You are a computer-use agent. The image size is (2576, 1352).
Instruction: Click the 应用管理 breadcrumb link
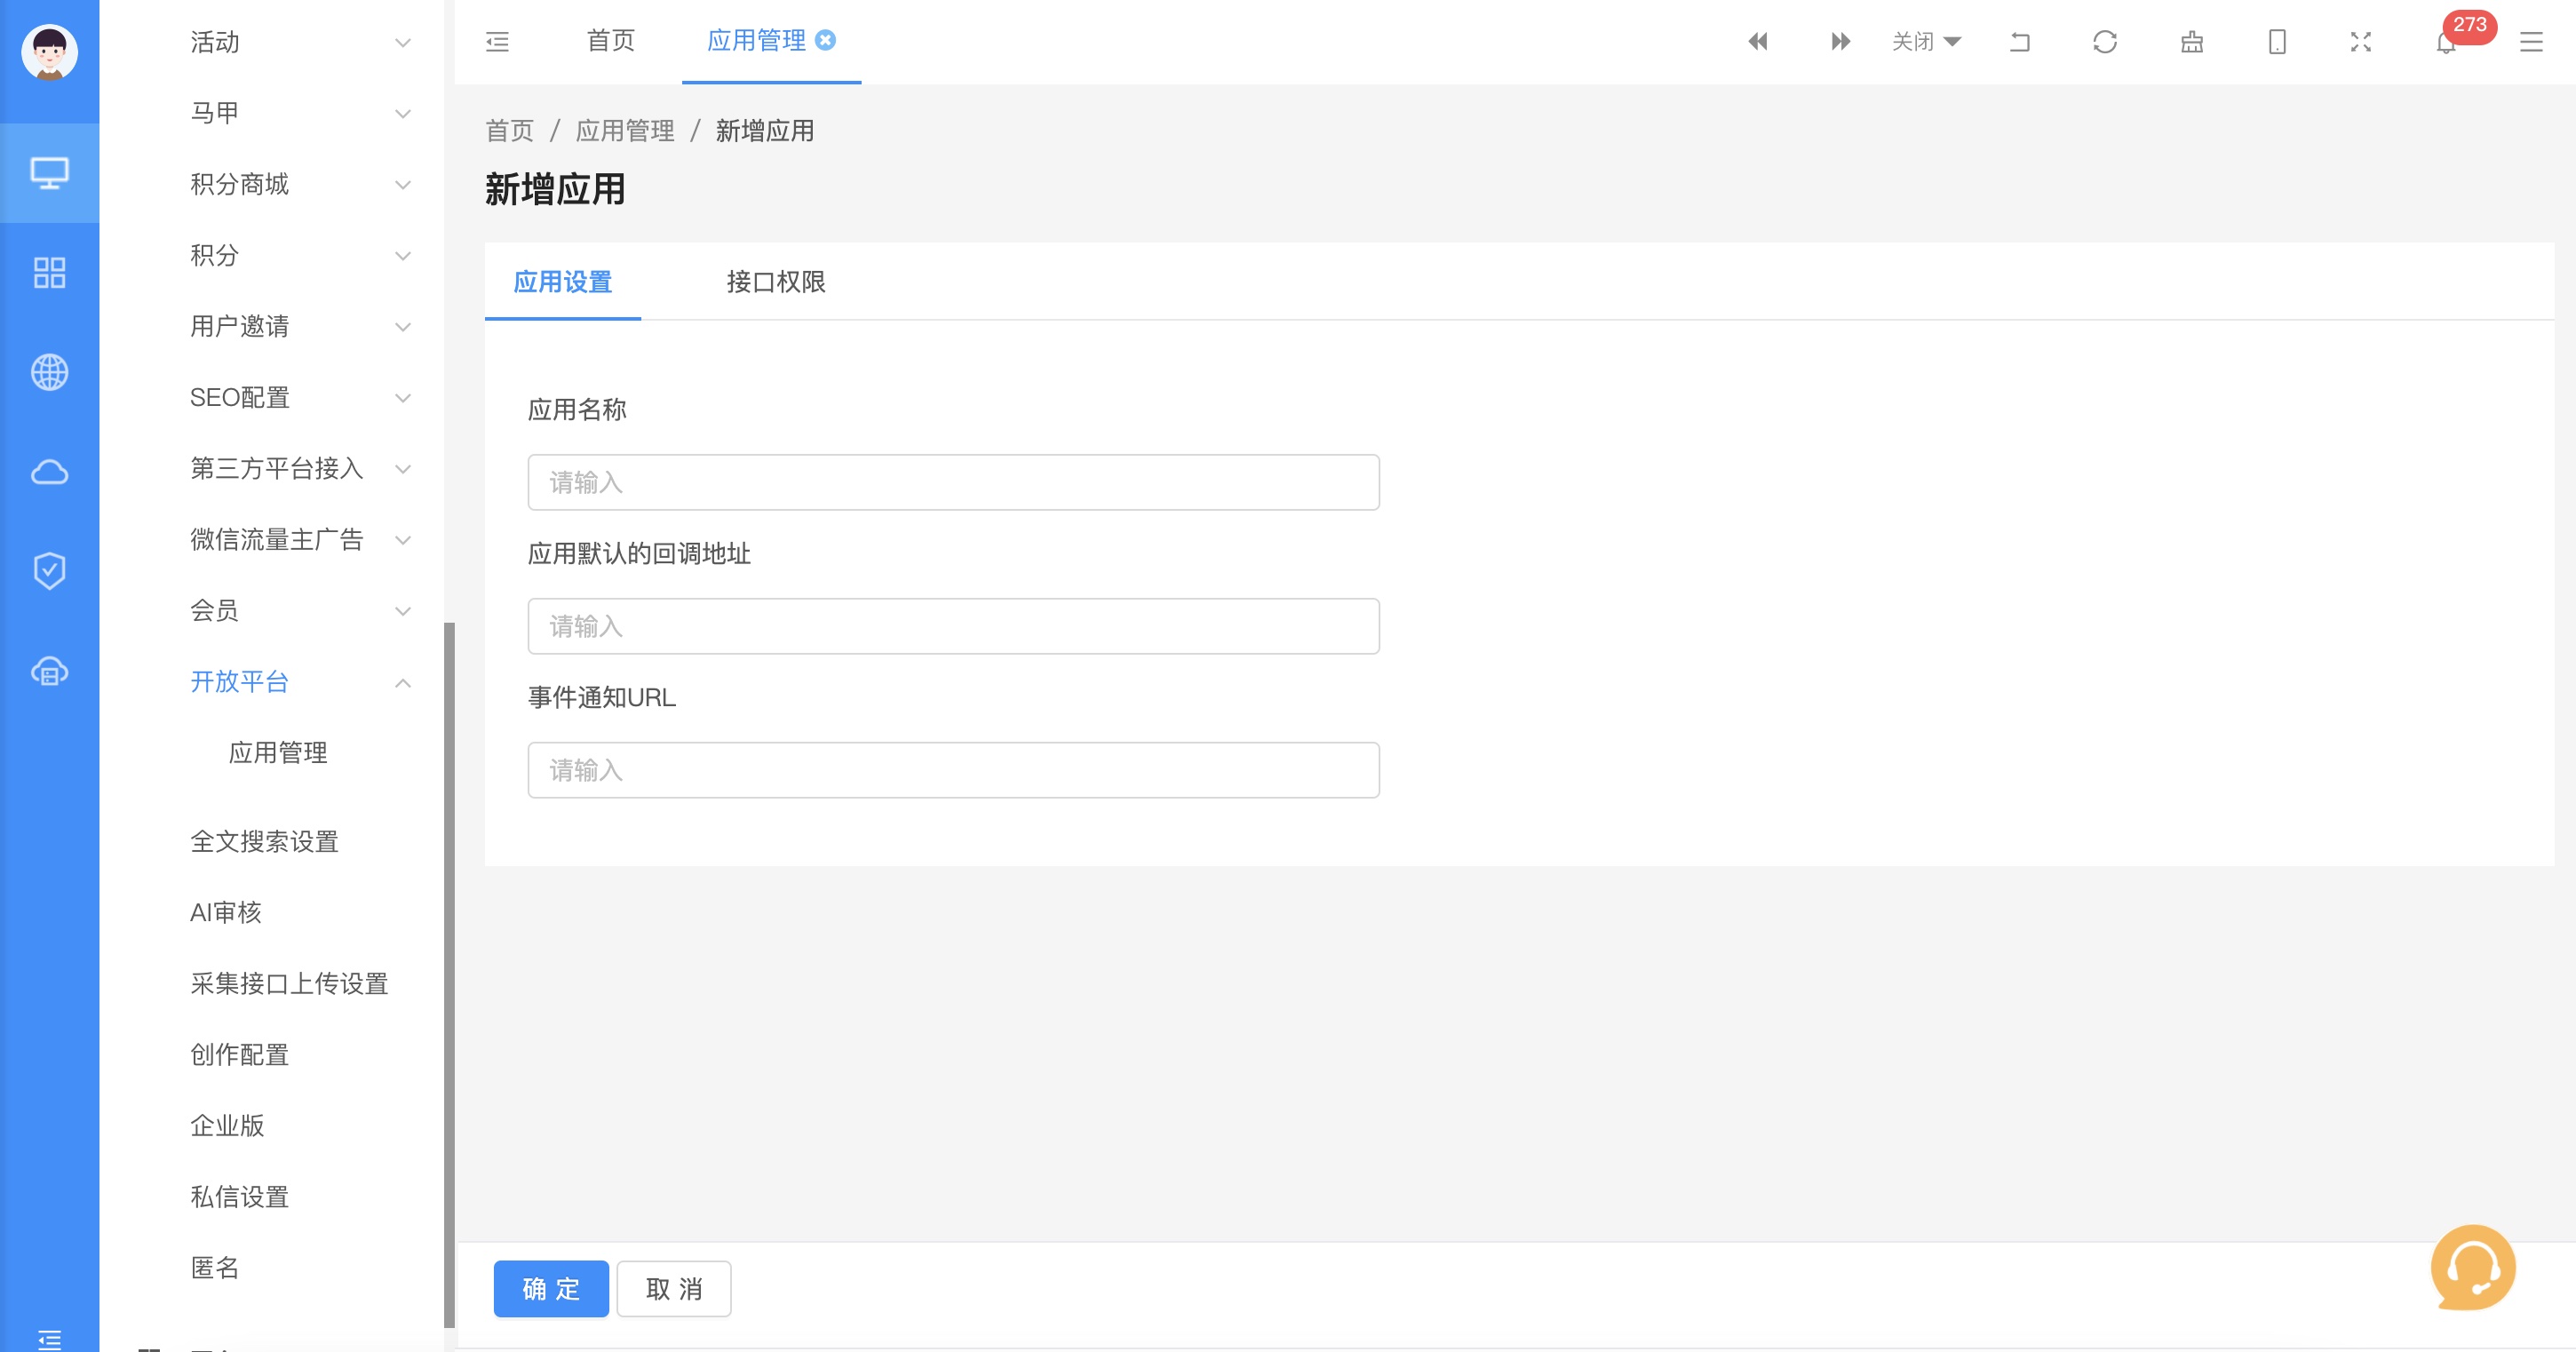[x=624, y=130]
